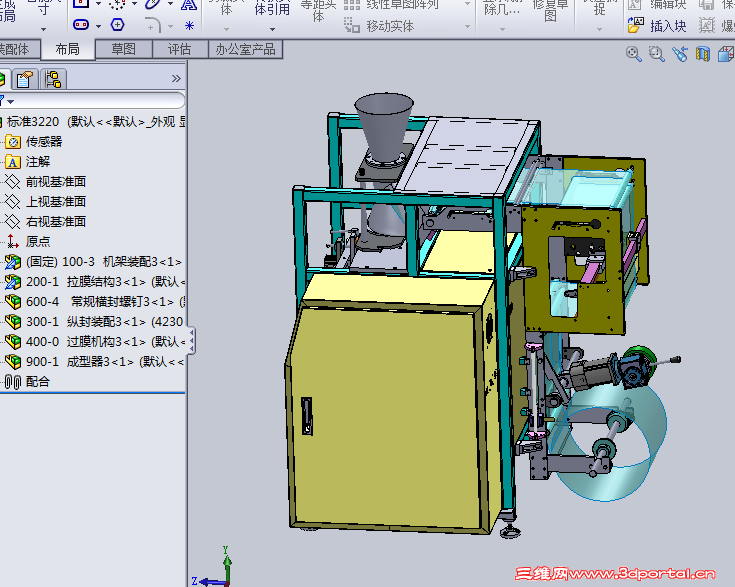Open fillet tool dropdown arrow
This screenshot has width=735, height=587.
pyautogui.click(x=171, y=26)
